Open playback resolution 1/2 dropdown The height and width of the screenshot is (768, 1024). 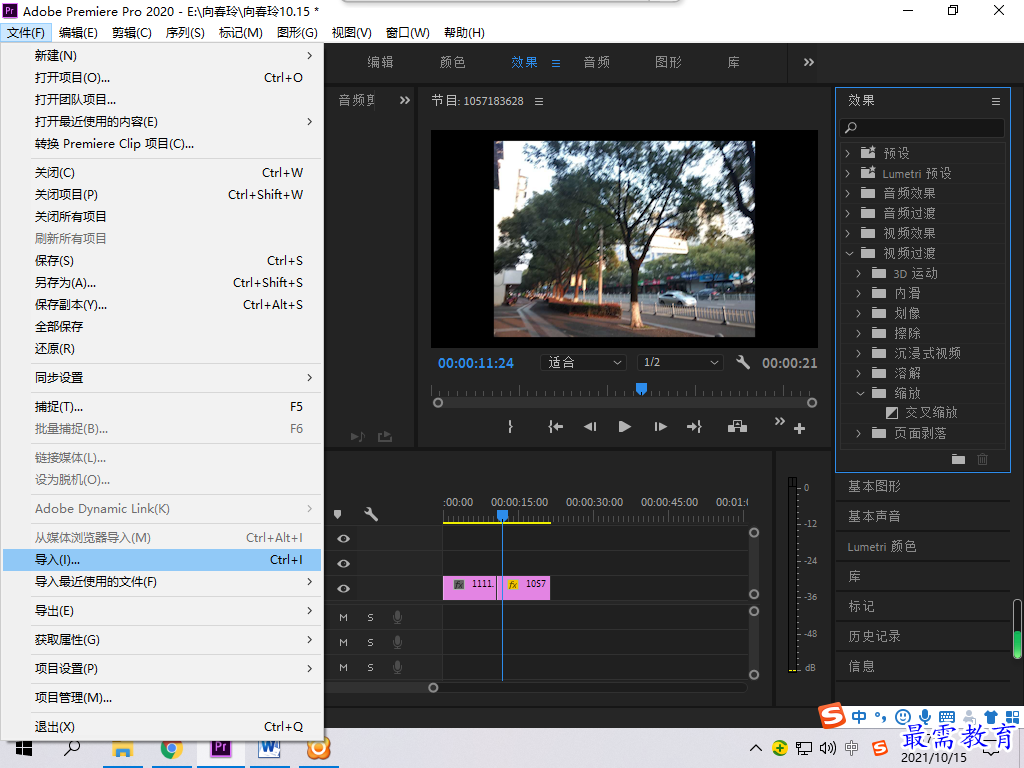(x=680, y=362)
